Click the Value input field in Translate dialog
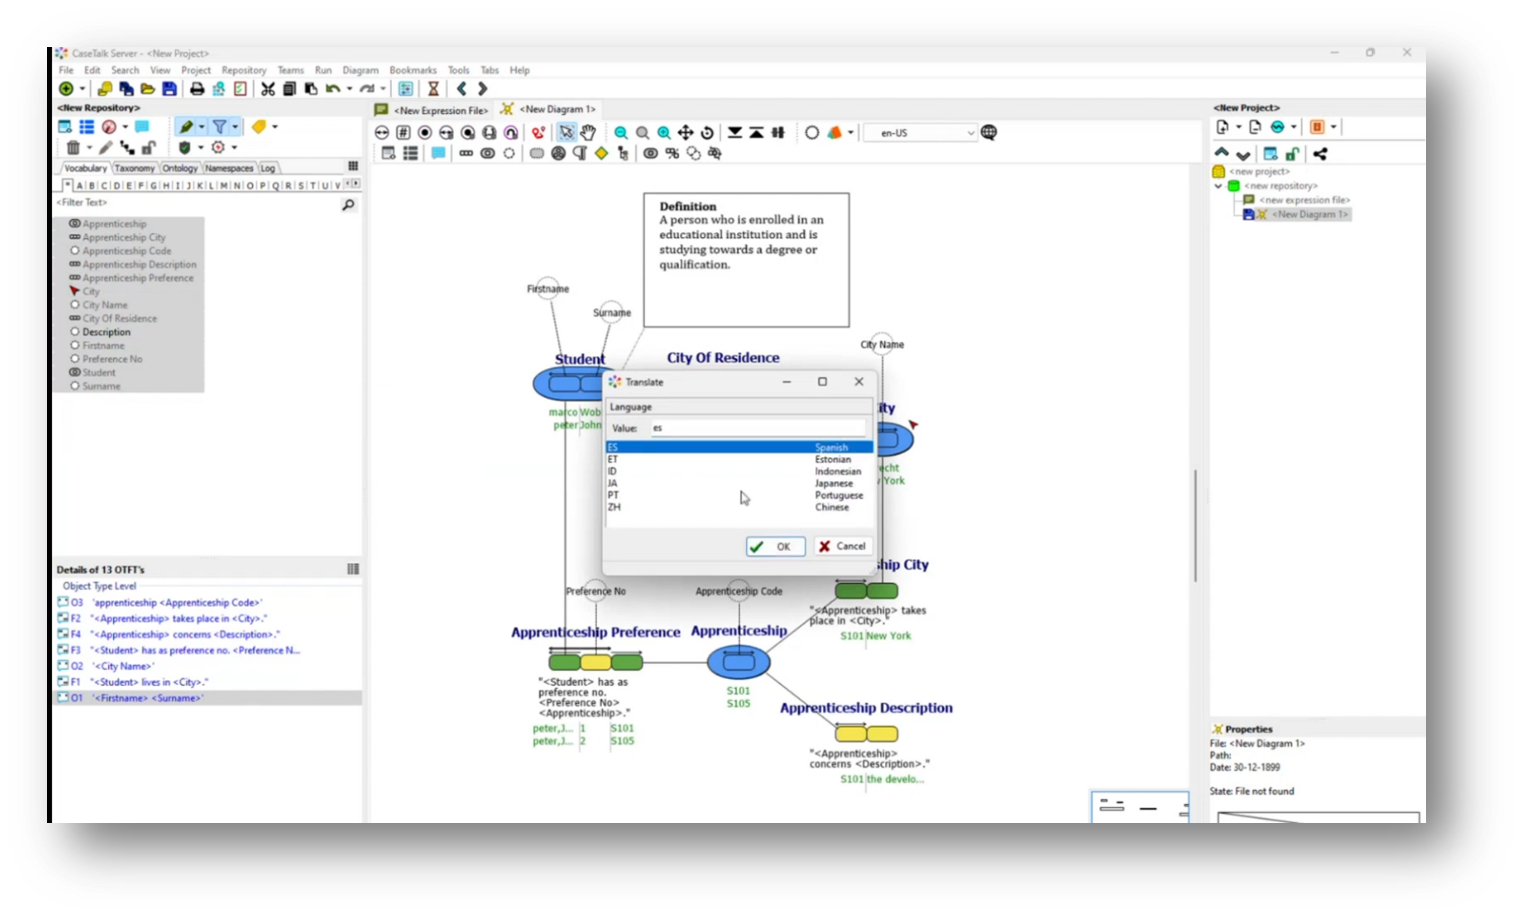This screenshot has height=918, width=1521. tap(758, 428)
